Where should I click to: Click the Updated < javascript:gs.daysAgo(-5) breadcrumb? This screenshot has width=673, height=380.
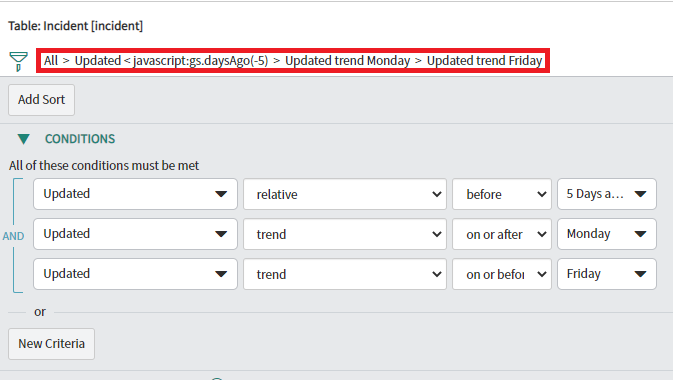171,61
